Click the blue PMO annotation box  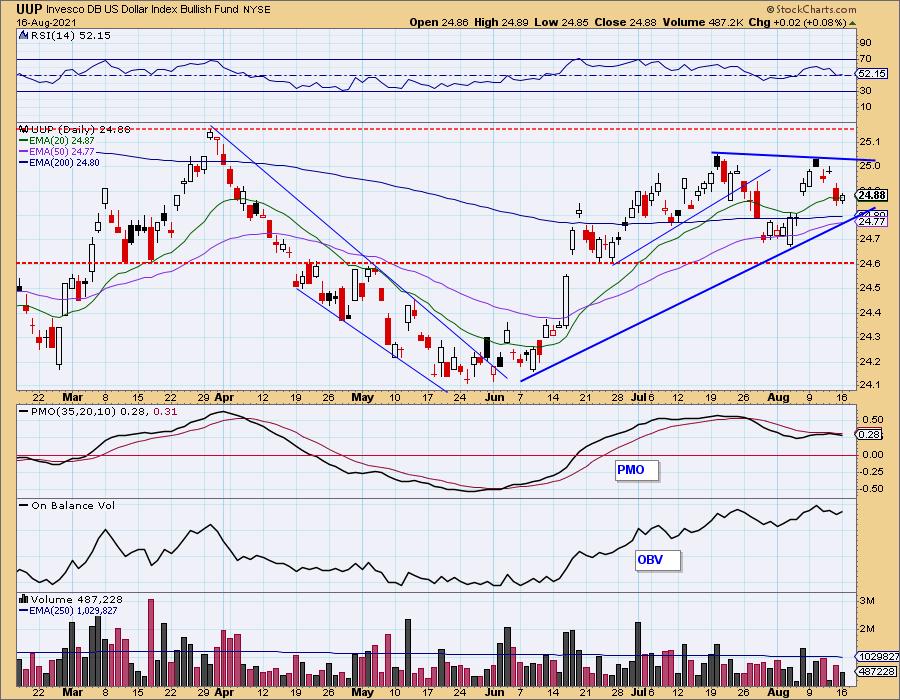[636, 470]
